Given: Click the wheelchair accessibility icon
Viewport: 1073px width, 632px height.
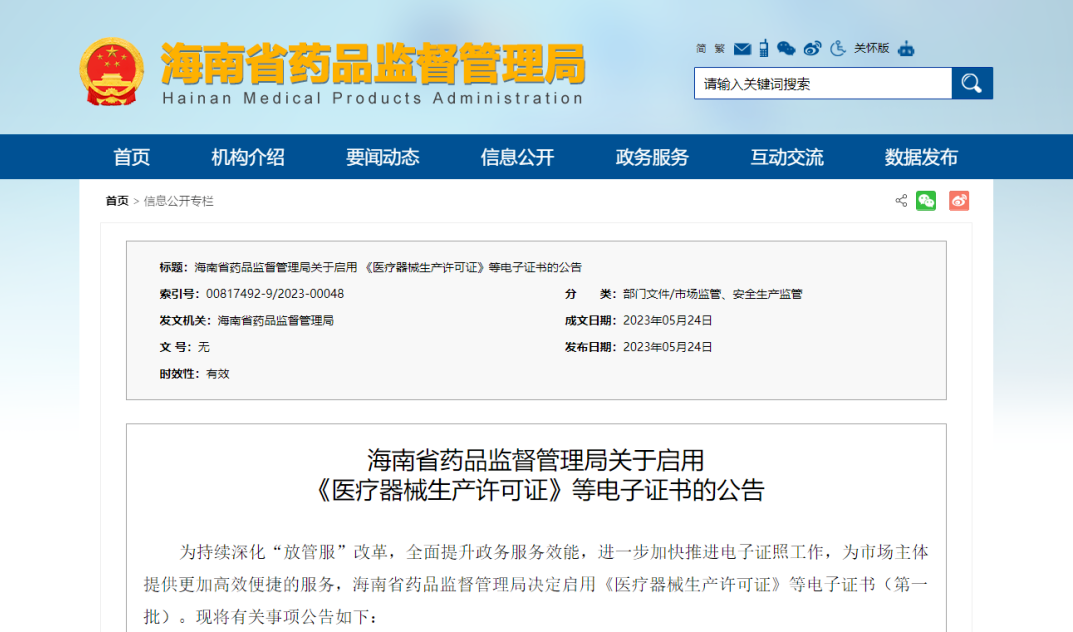Looking at the screenshot, I should [838, 48].
